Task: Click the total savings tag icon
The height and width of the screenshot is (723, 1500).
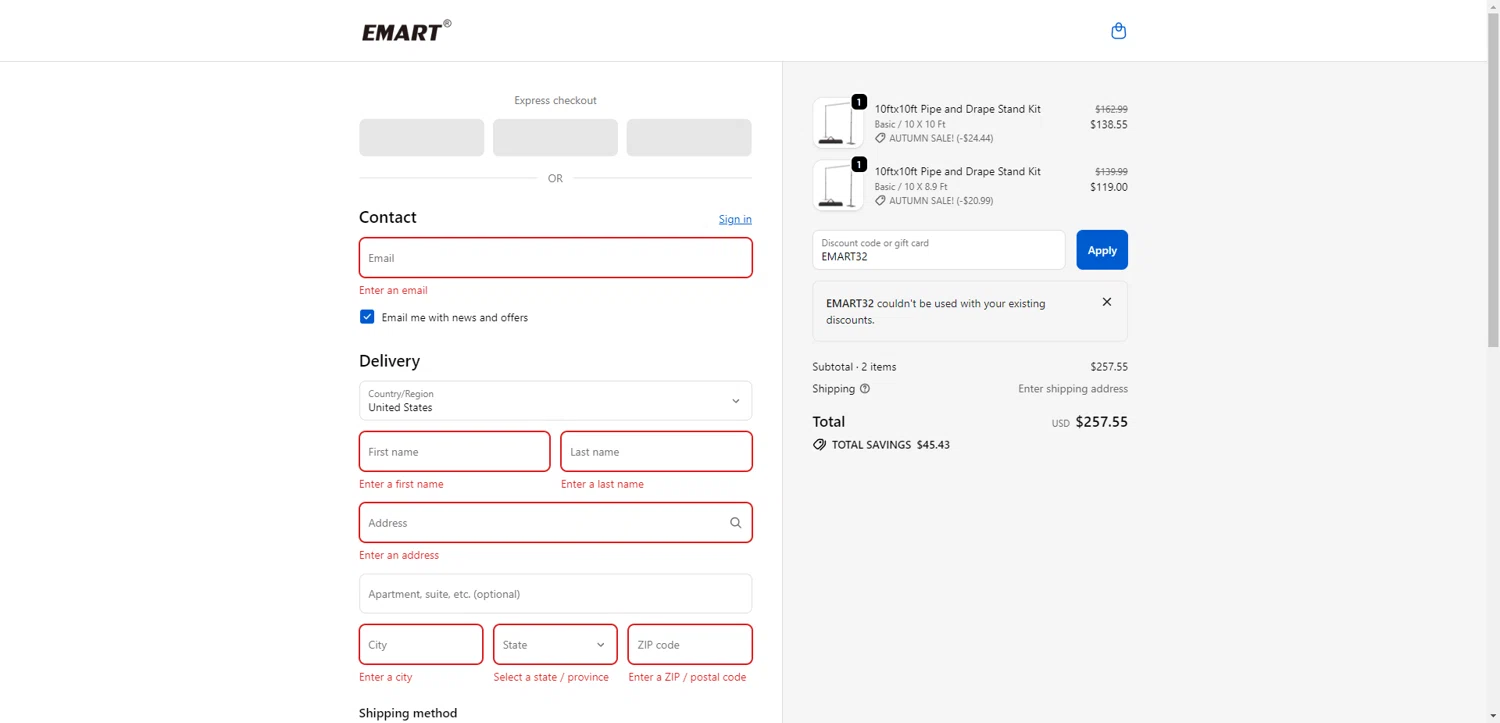Action: [x=820, y=445]
